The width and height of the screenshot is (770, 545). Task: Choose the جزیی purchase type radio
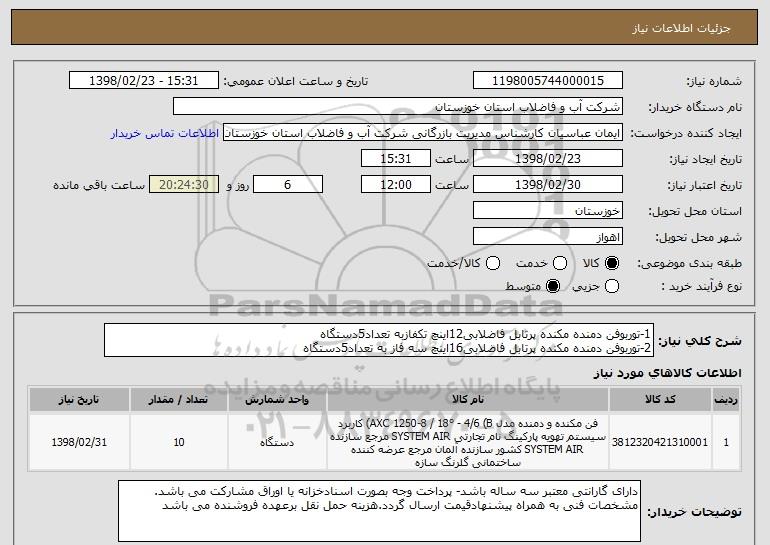coord(612,286)
